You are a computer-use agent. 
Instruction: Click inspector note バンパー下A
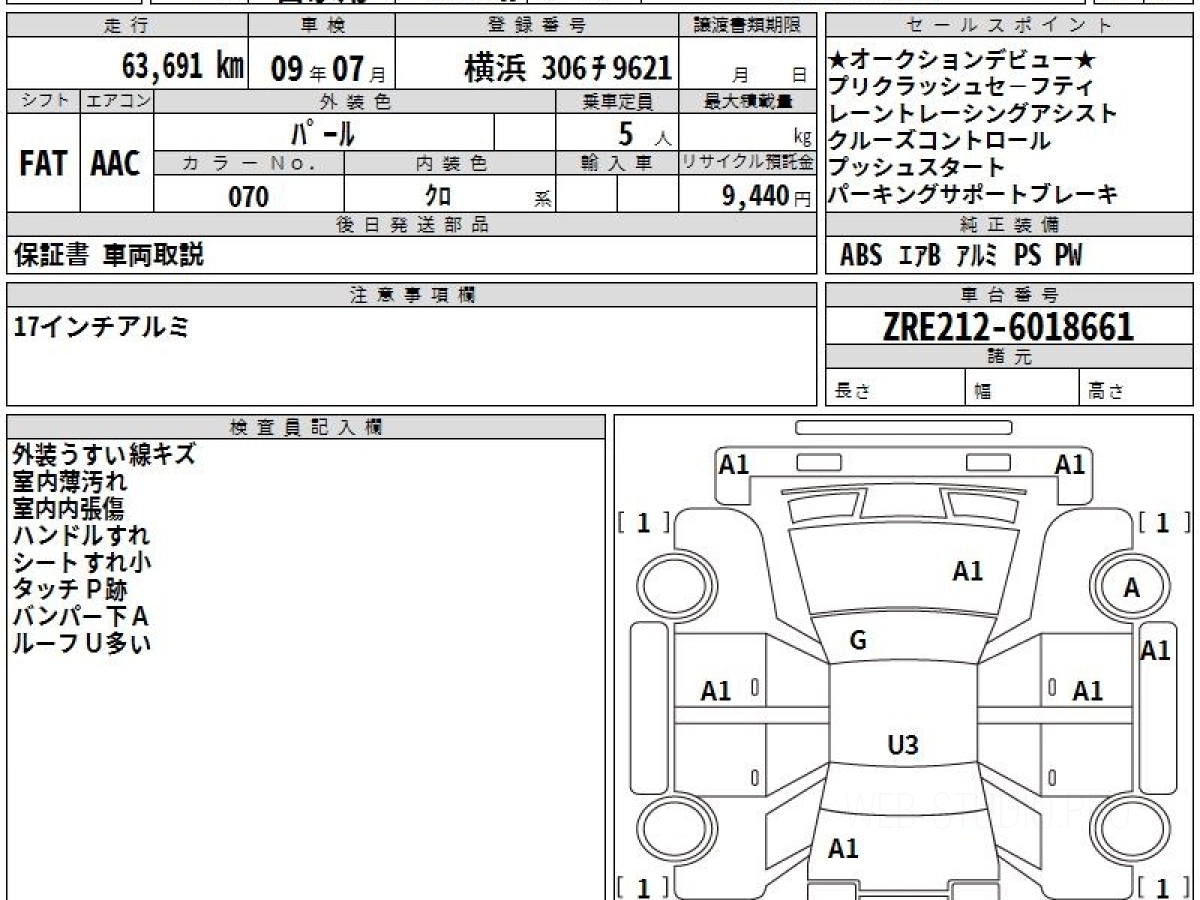coord(80,616)
